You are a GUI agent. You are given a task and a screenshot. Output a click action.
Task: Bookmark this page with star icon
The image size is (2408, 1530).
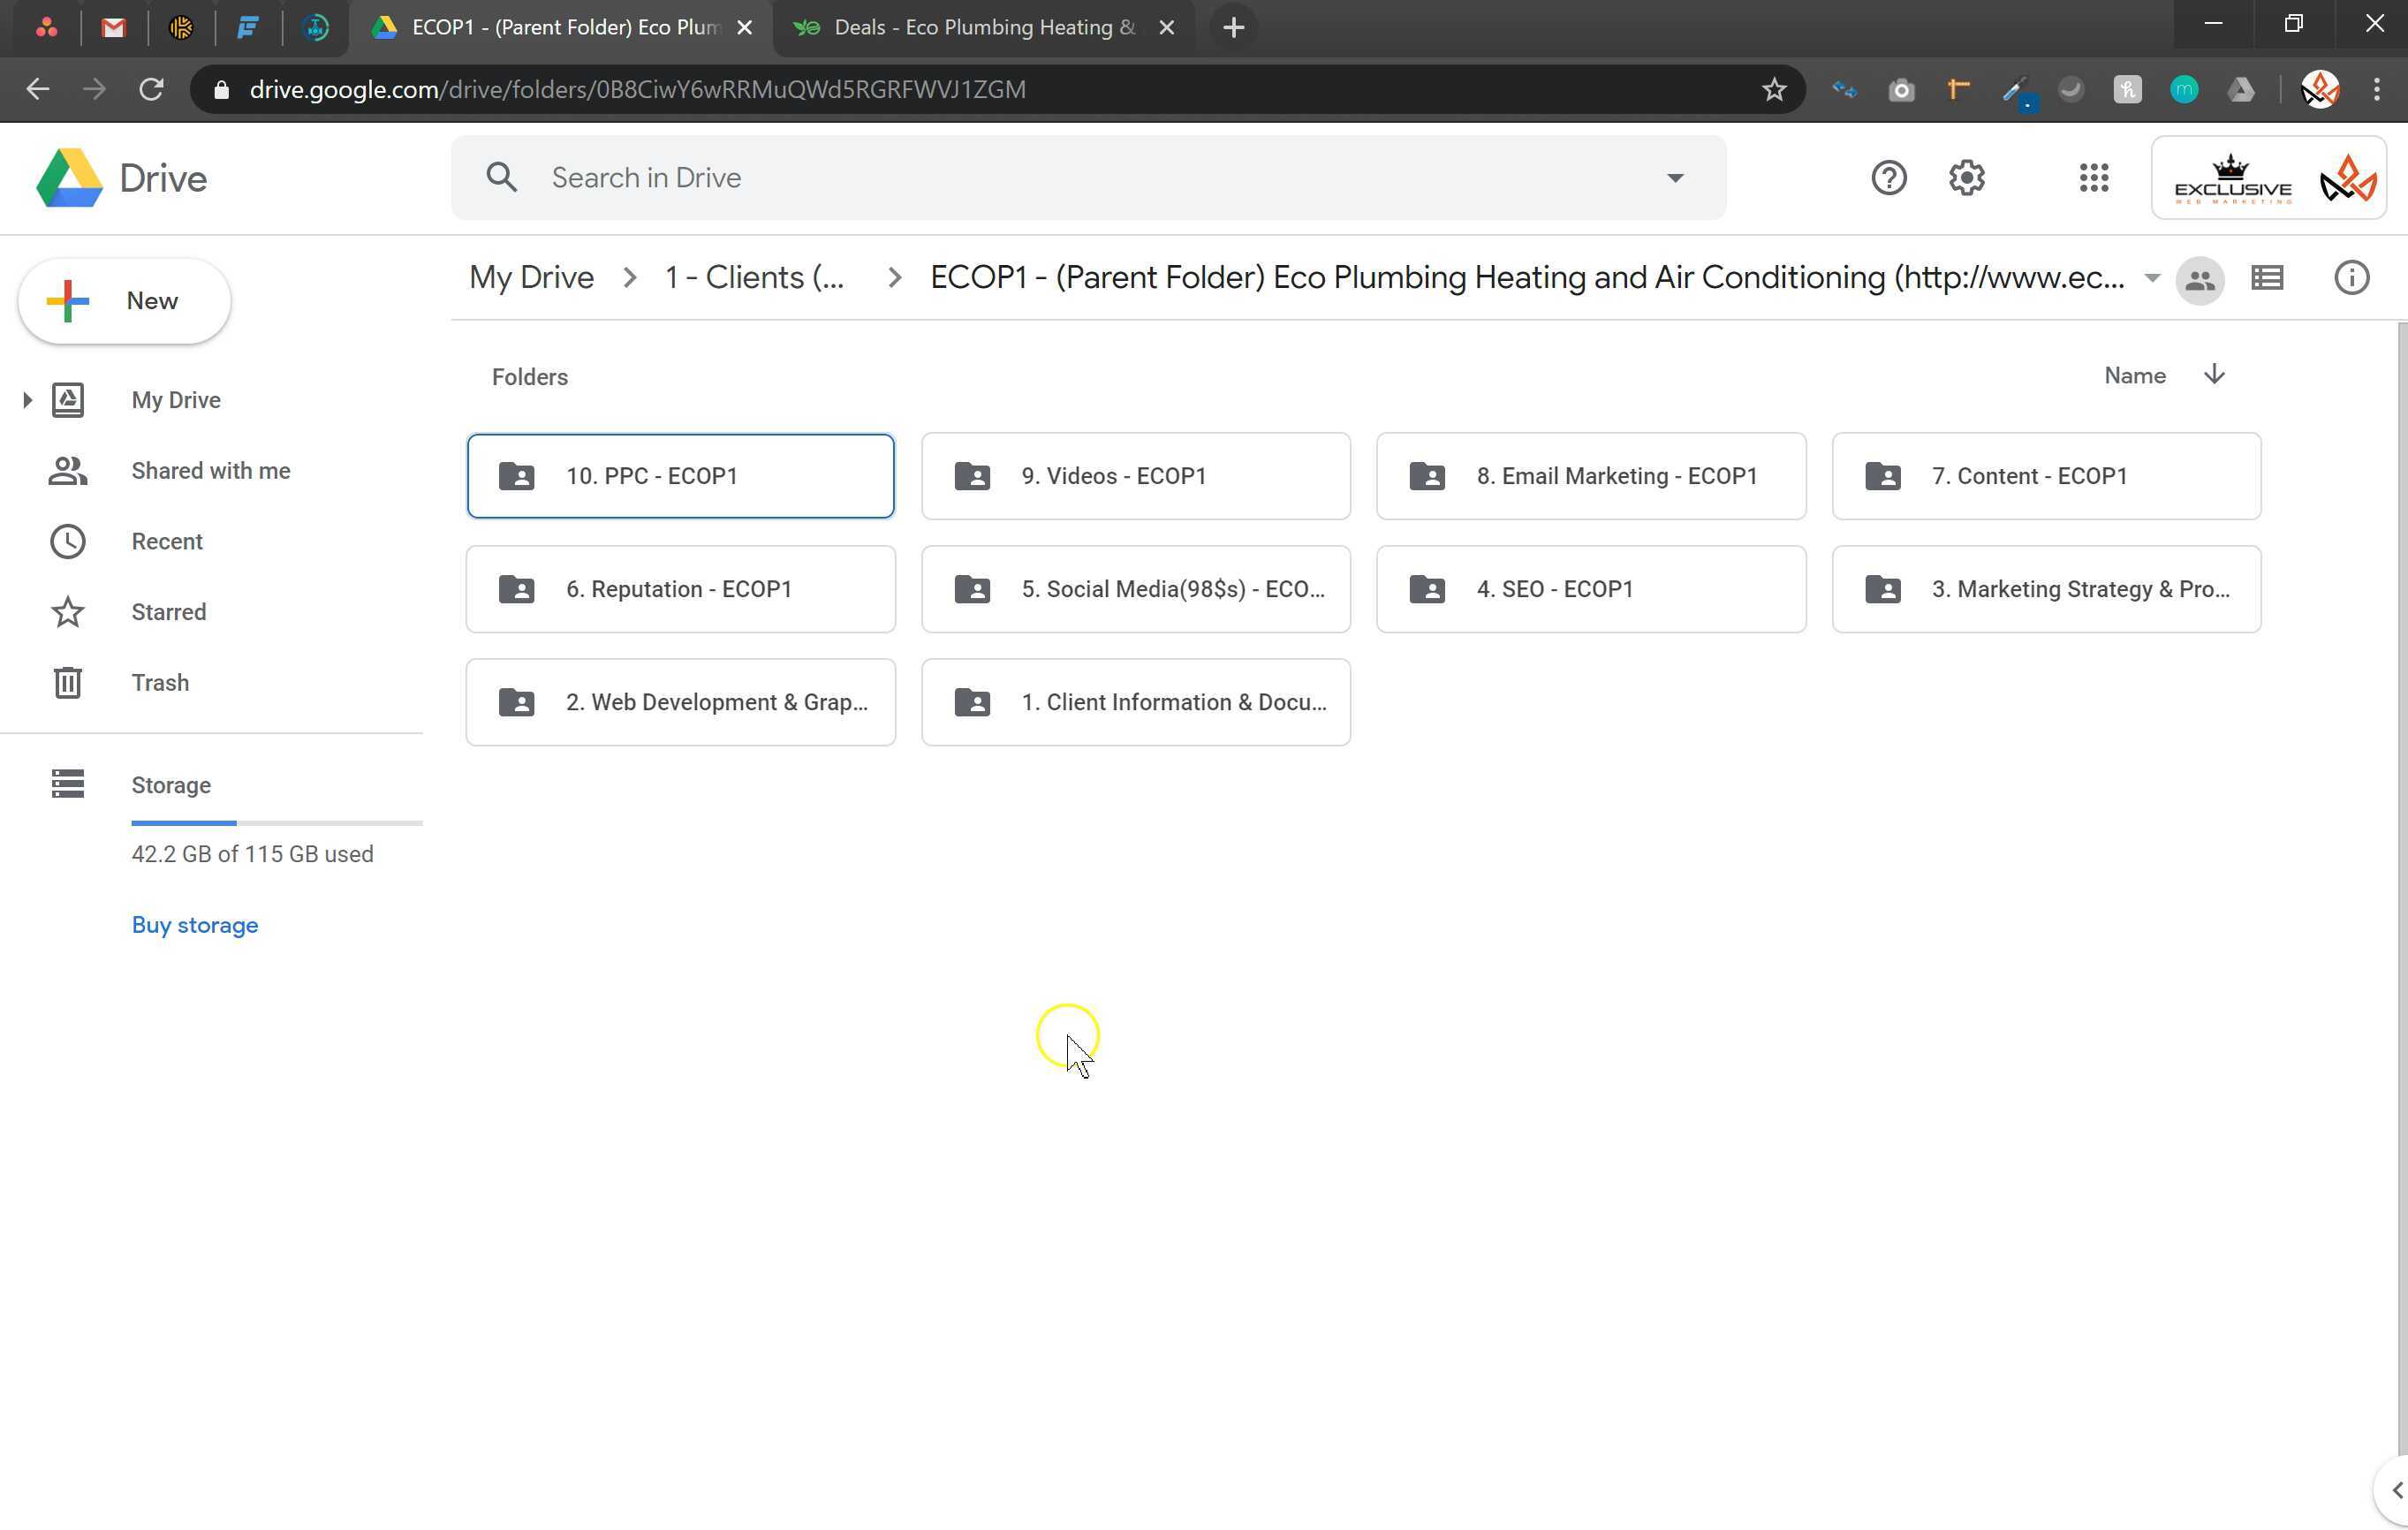click(1773, 90)
